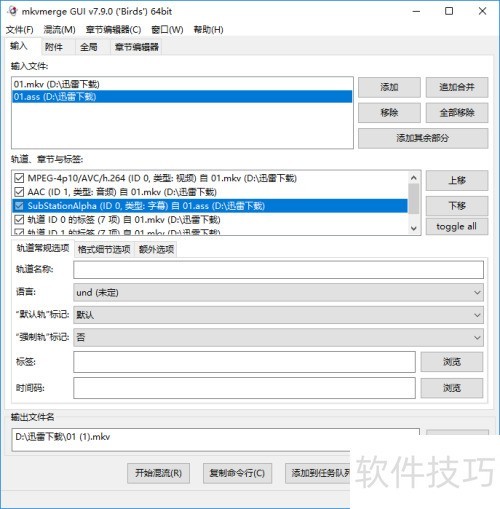Click the 移除 button
500x509 pixels.
coord(389,113)
